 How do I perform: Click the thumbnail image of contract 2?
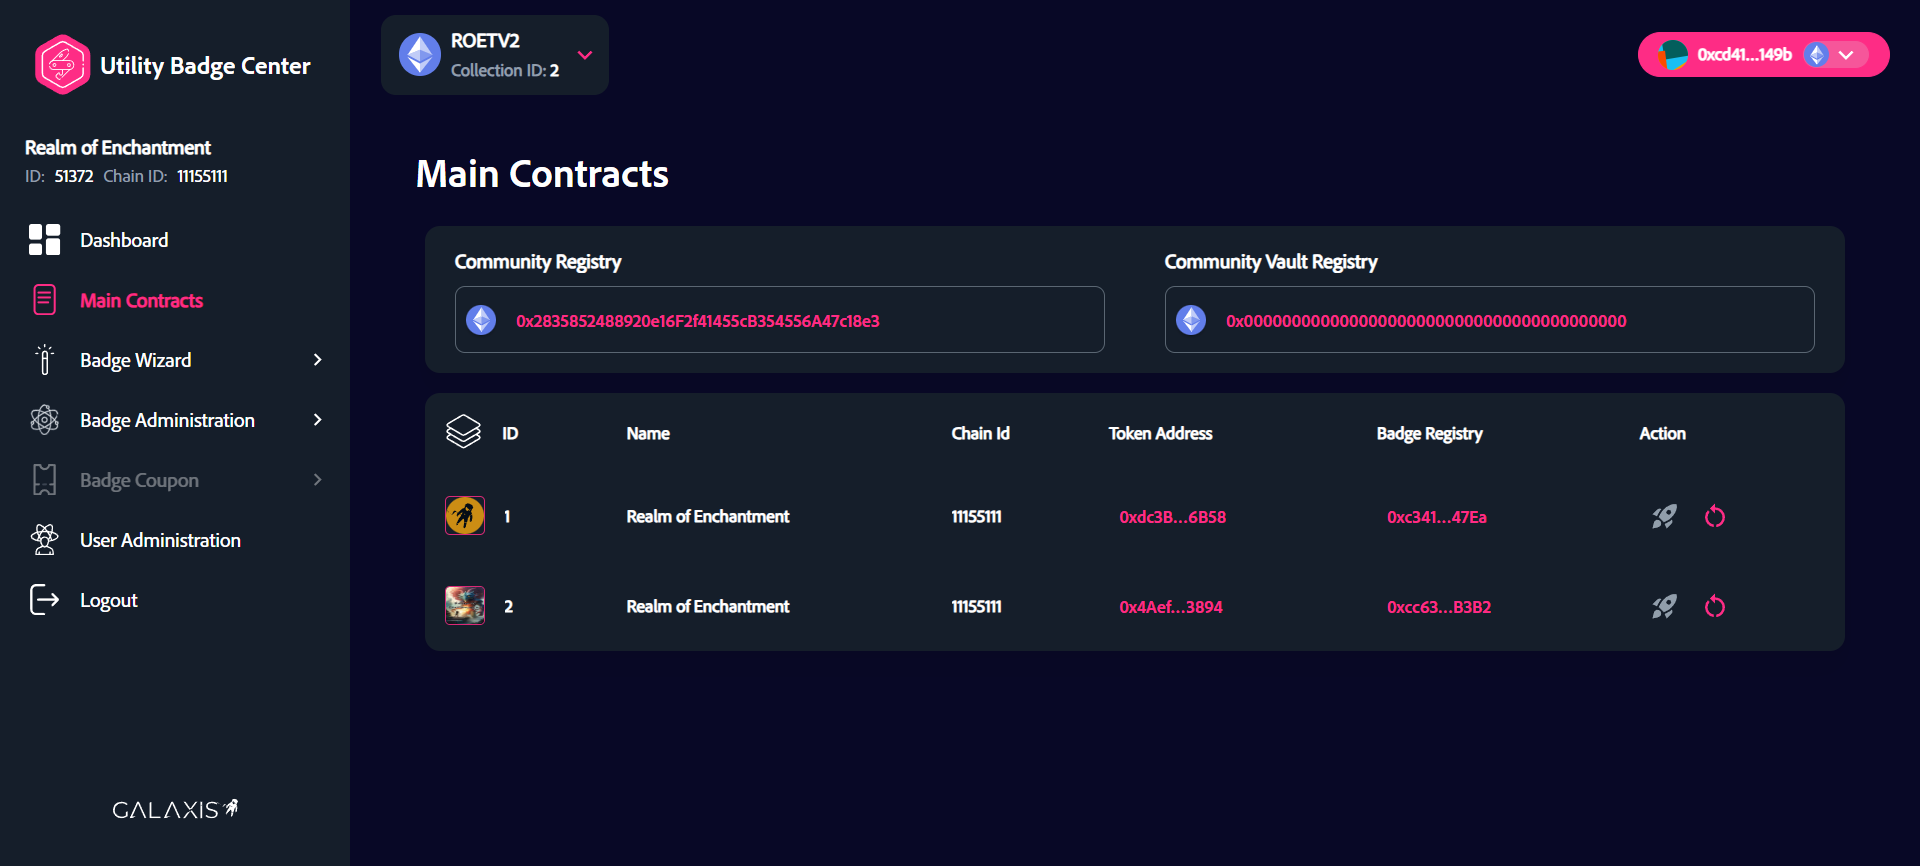pyautogui.click(x=465, y=606)
